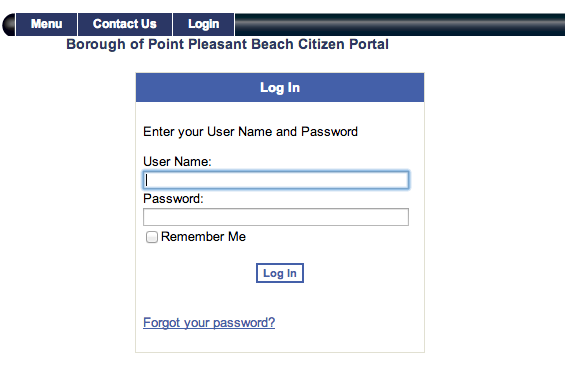The image size is (565, 385).
Task: Focus the Password text field
Action: click(x=276, y=217)
